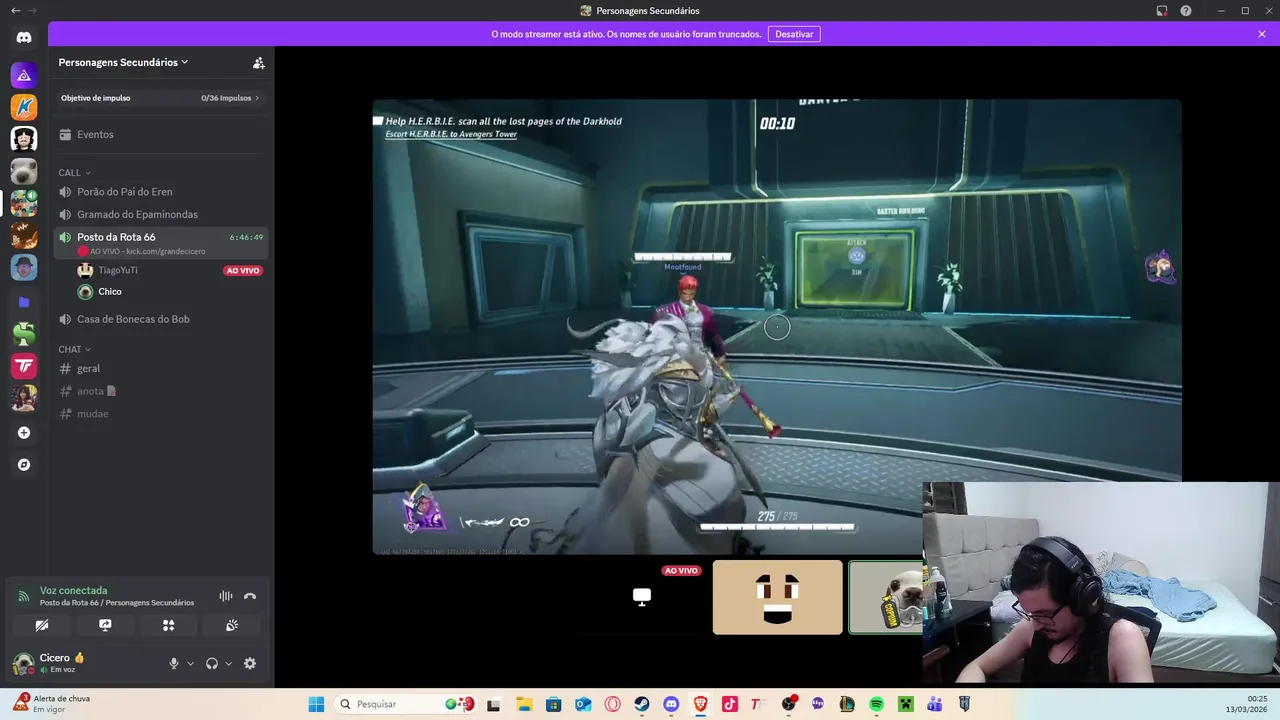Join Gramado do Epaminondas voice channel
Screen dimensions: 1280x720
160,214
